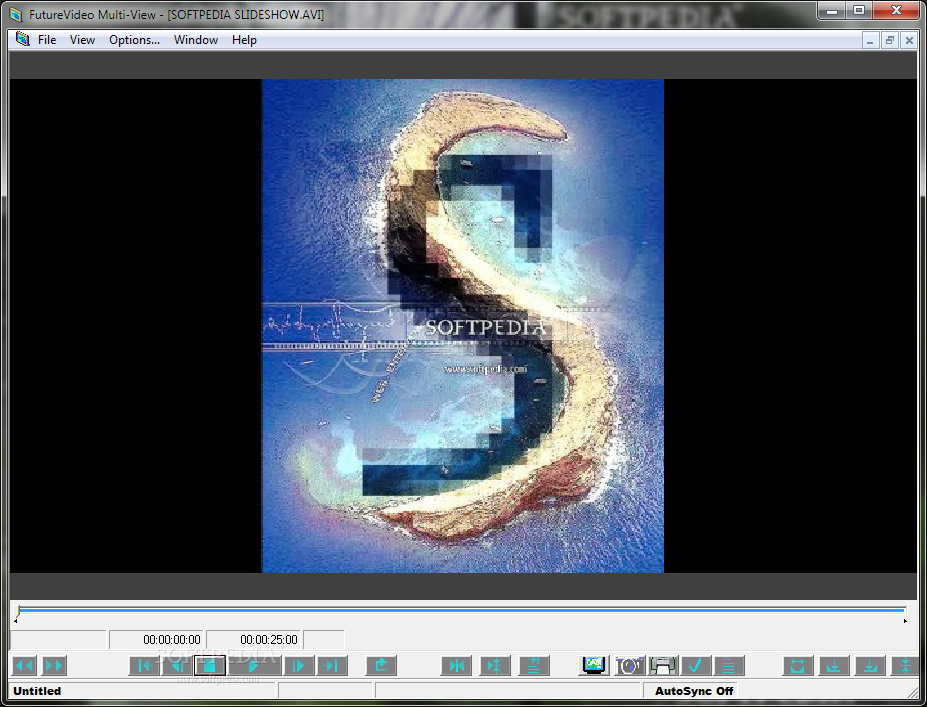The image size is (927, 707).
Task: Jump to the start of the clip
Action: [x=144, y=666]
